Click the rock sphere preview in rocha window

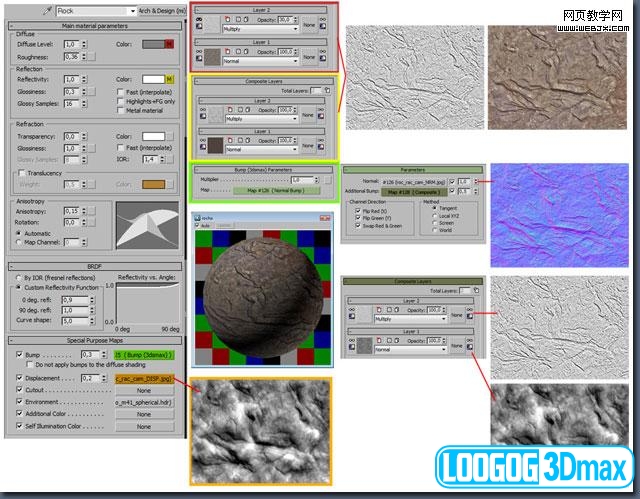[263, 299]
